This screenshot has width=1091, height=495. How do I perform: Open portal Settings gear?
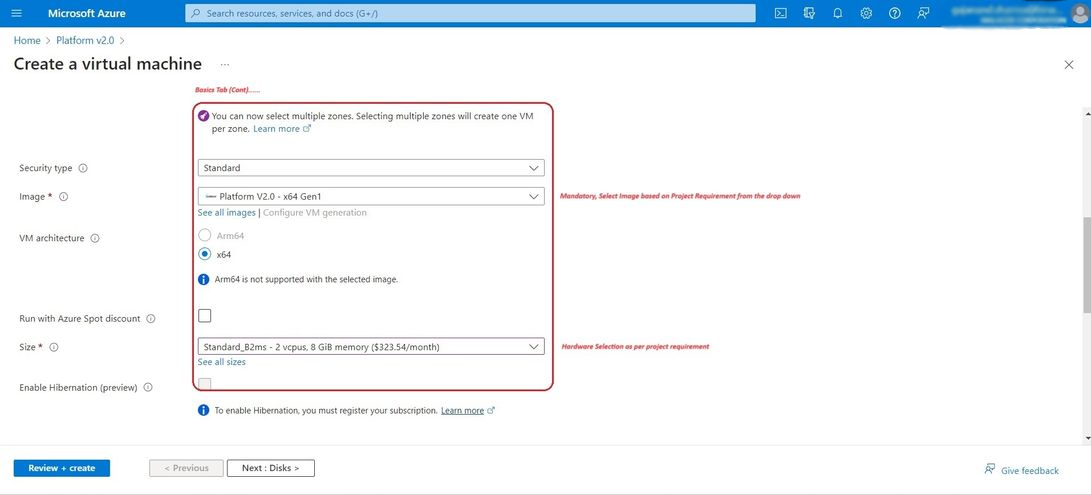click(866, 13)
